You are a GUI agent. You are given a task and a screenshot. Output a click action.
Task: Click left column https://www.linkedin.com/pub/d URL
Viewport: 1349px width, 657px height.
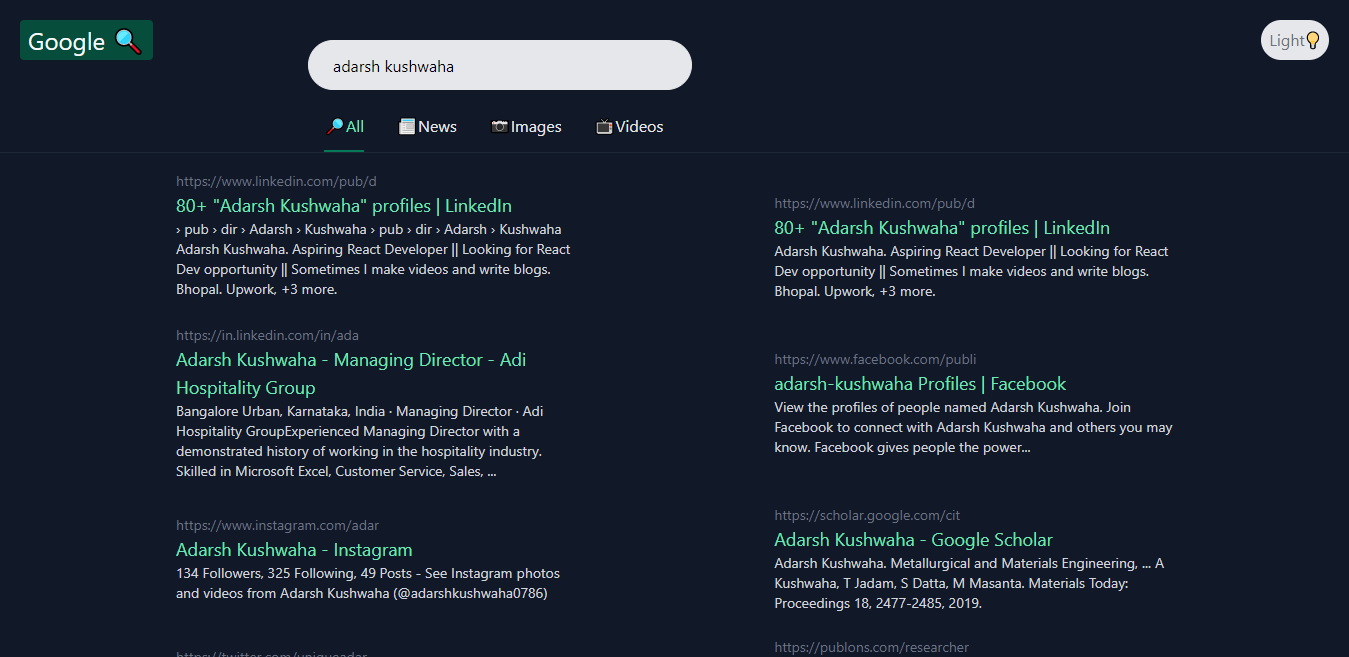[x=276, y=181]
